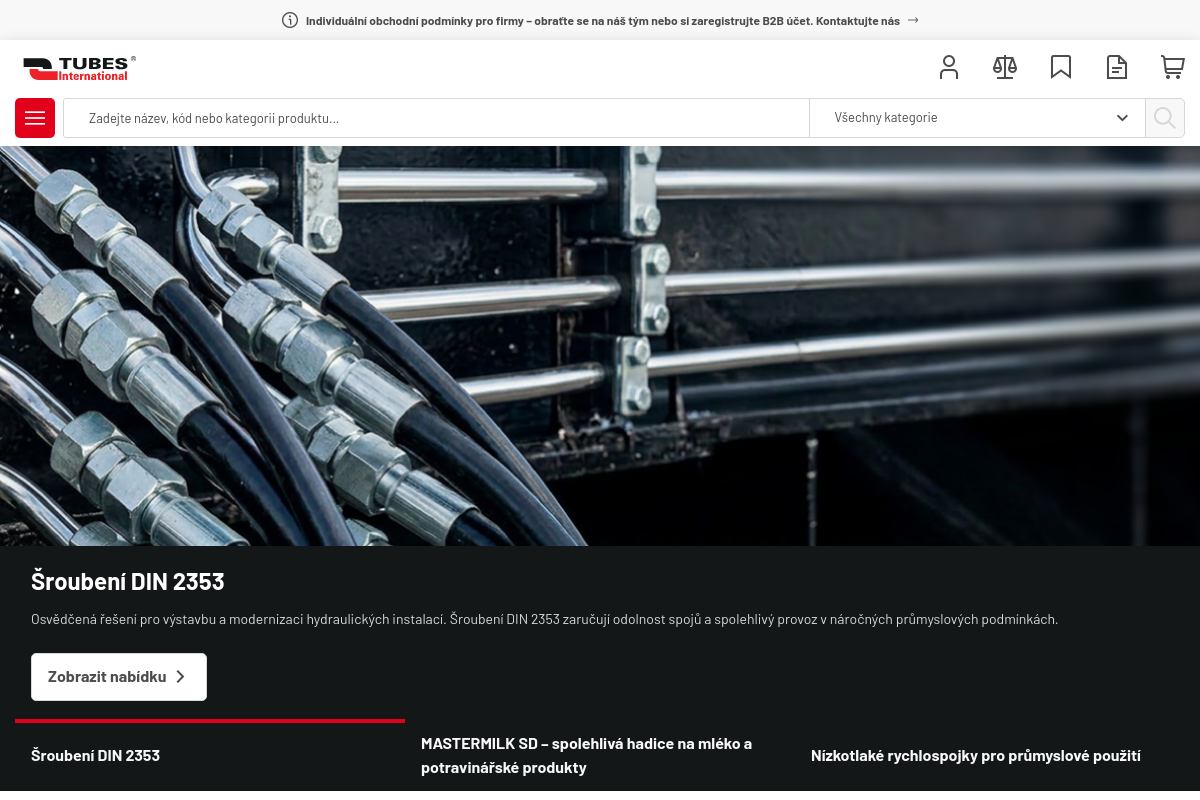Viewport: 1200px width, 800px height.
Task: Click the search magnifier button
Action: click(1165, 118)
